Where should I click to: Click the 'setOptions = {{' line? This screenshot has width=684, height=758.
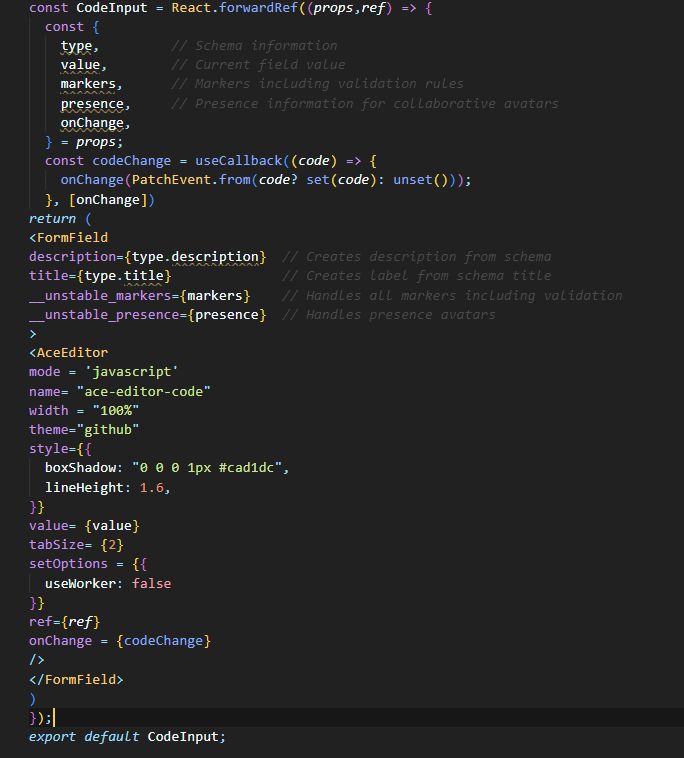(x=88, y=564)
